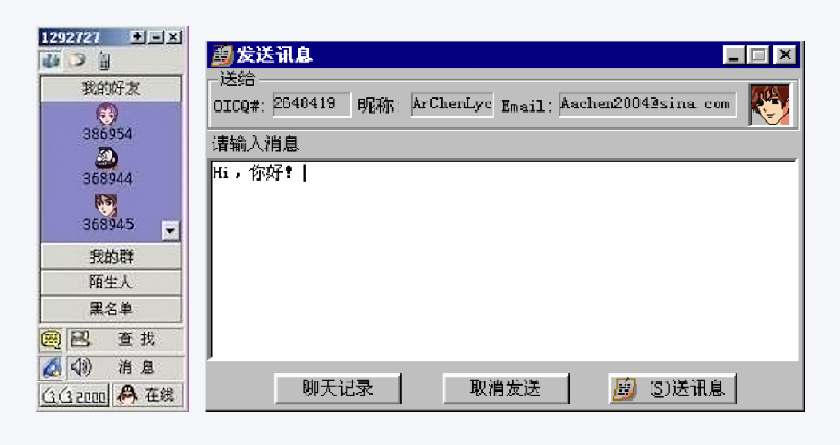Click the mobile phone icon in toolbar
The height and width of the screenshot is (445, 840).
(x=104, y=61)
